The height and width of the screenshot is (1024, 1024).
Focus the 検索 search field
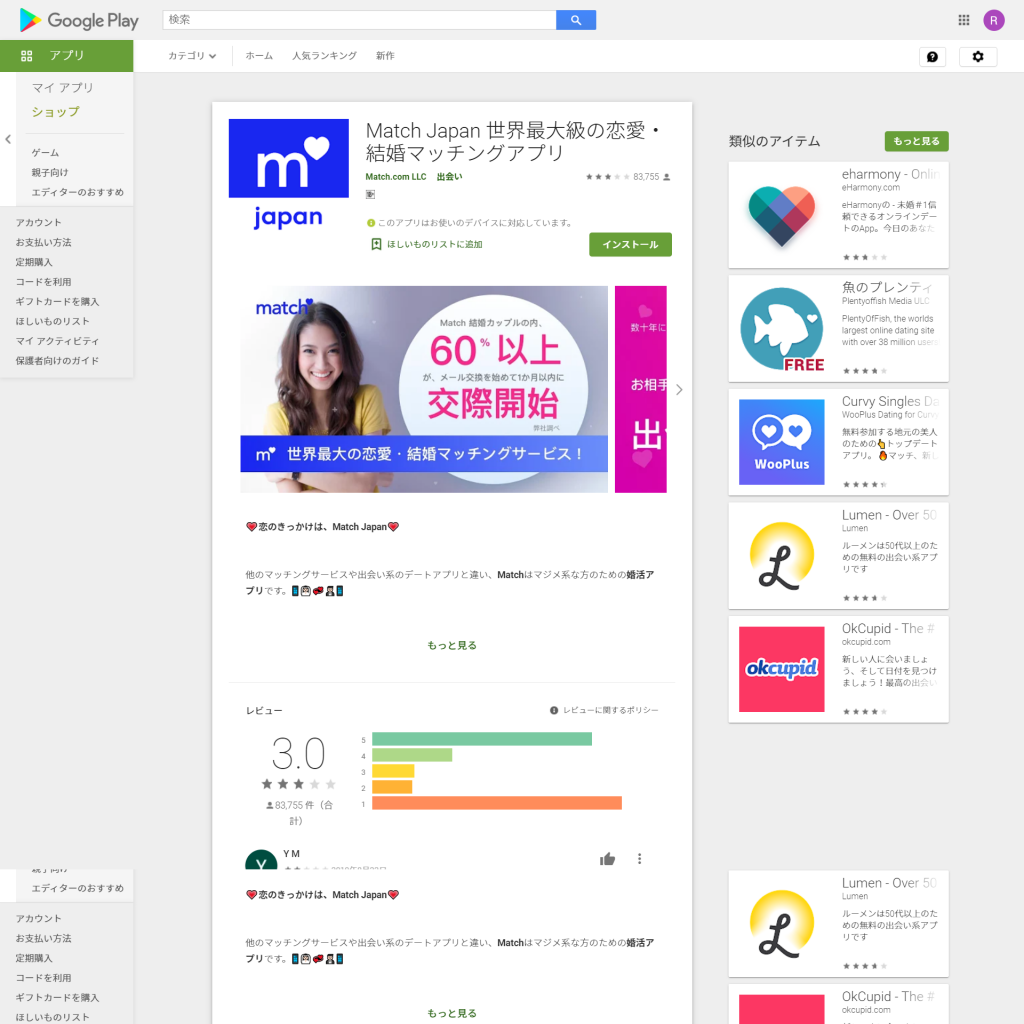point(359,20)
